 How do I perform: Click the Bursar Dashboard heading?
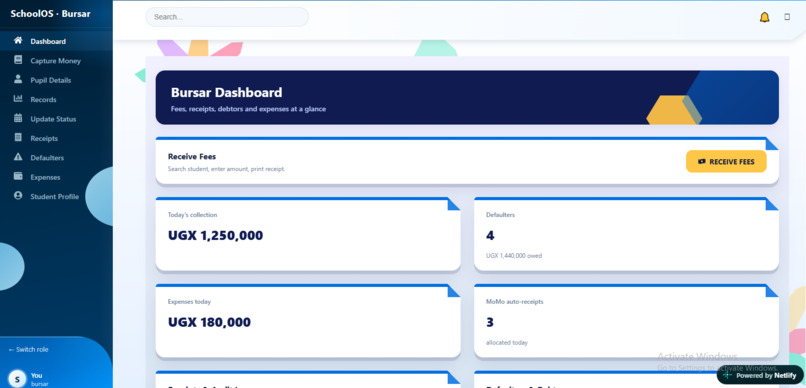click(x=226, y=93)
